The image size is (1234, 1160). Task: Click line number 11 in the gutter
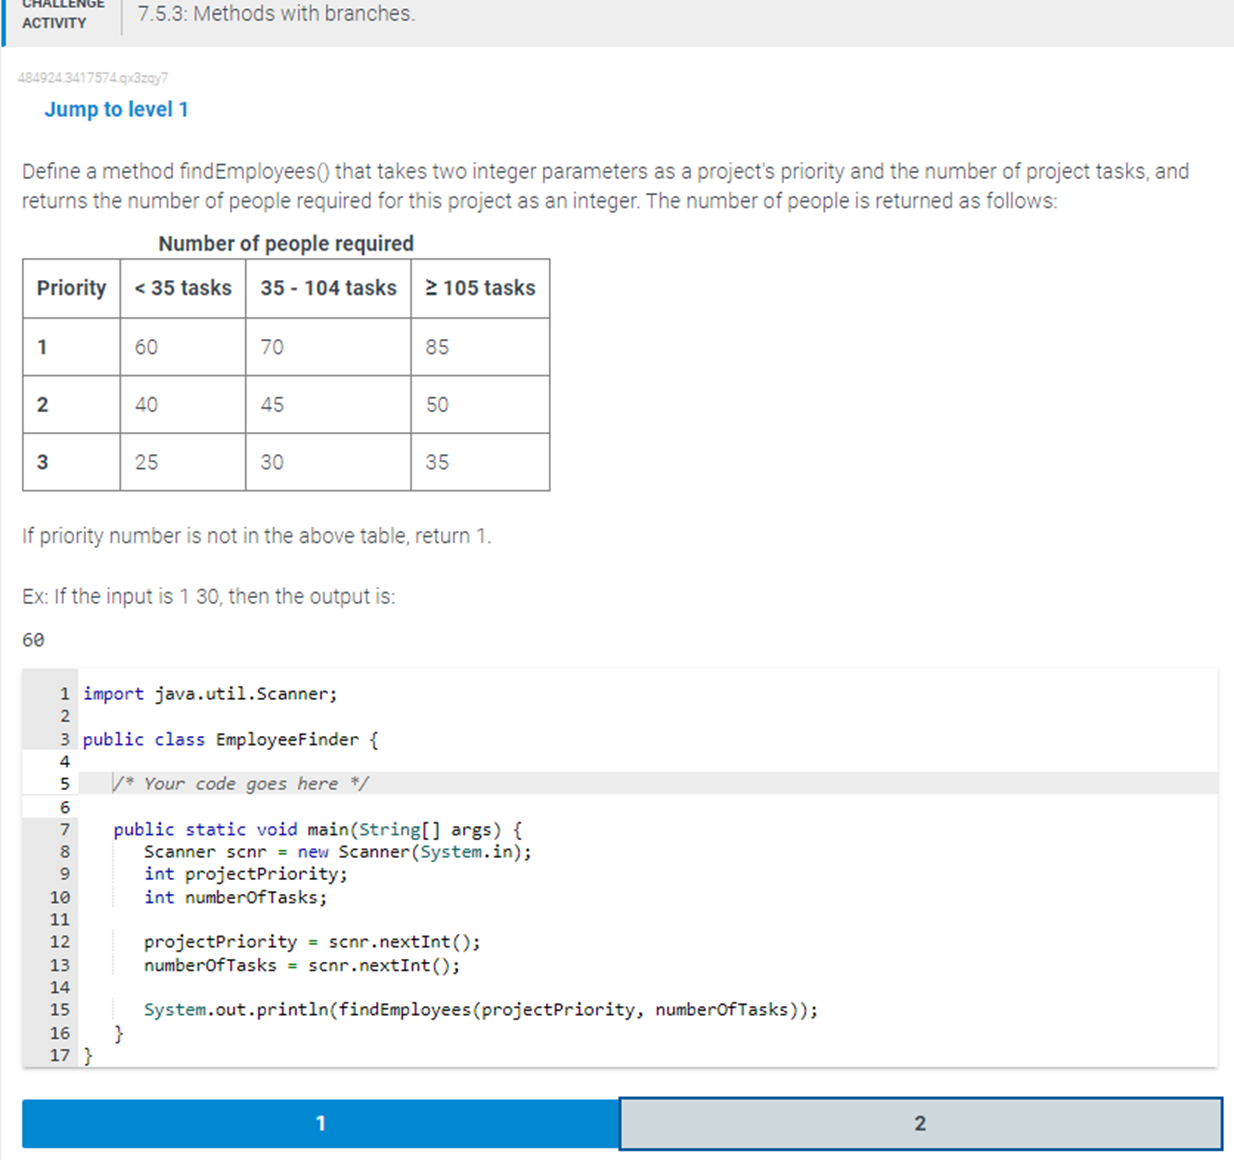coord(60,920)
